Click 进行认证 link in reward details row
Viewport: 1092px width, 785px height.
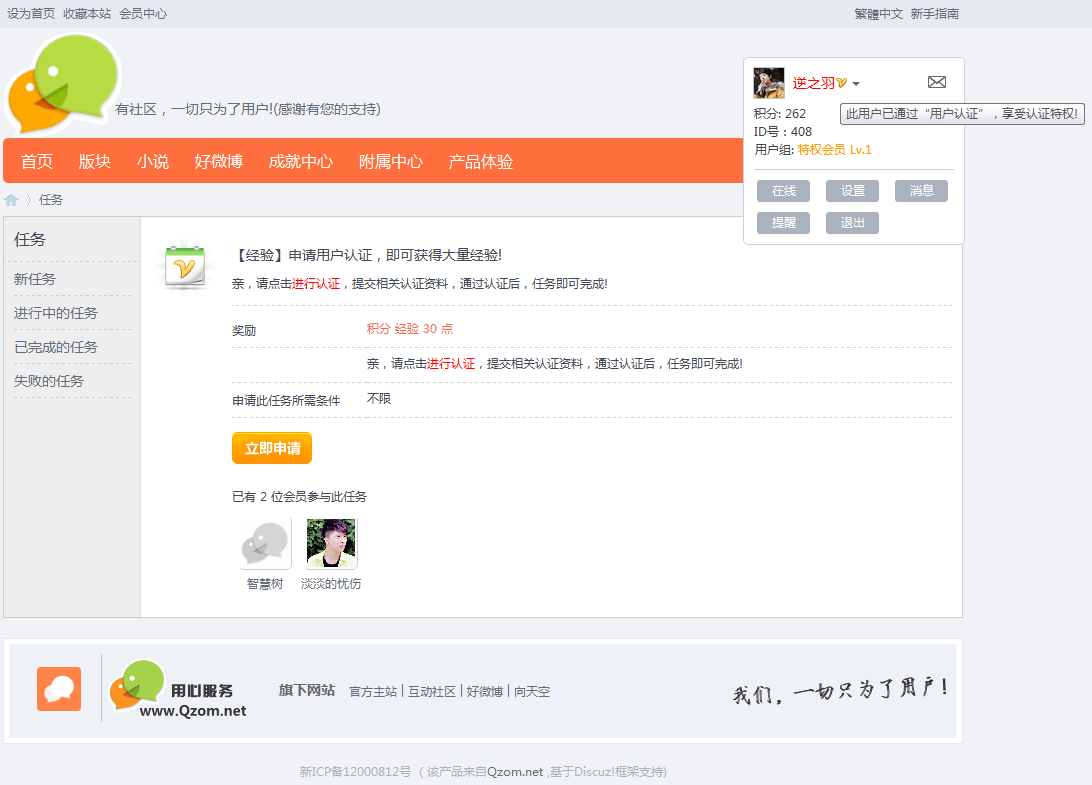click(x=451, y=364)
